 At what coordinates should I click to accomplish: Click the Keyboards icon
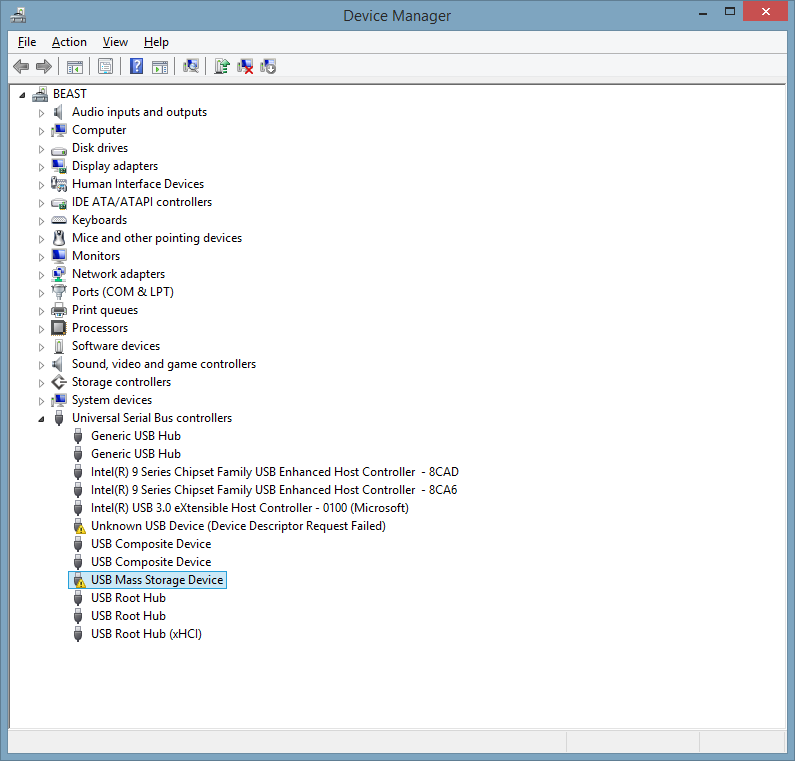pos(59,220)
